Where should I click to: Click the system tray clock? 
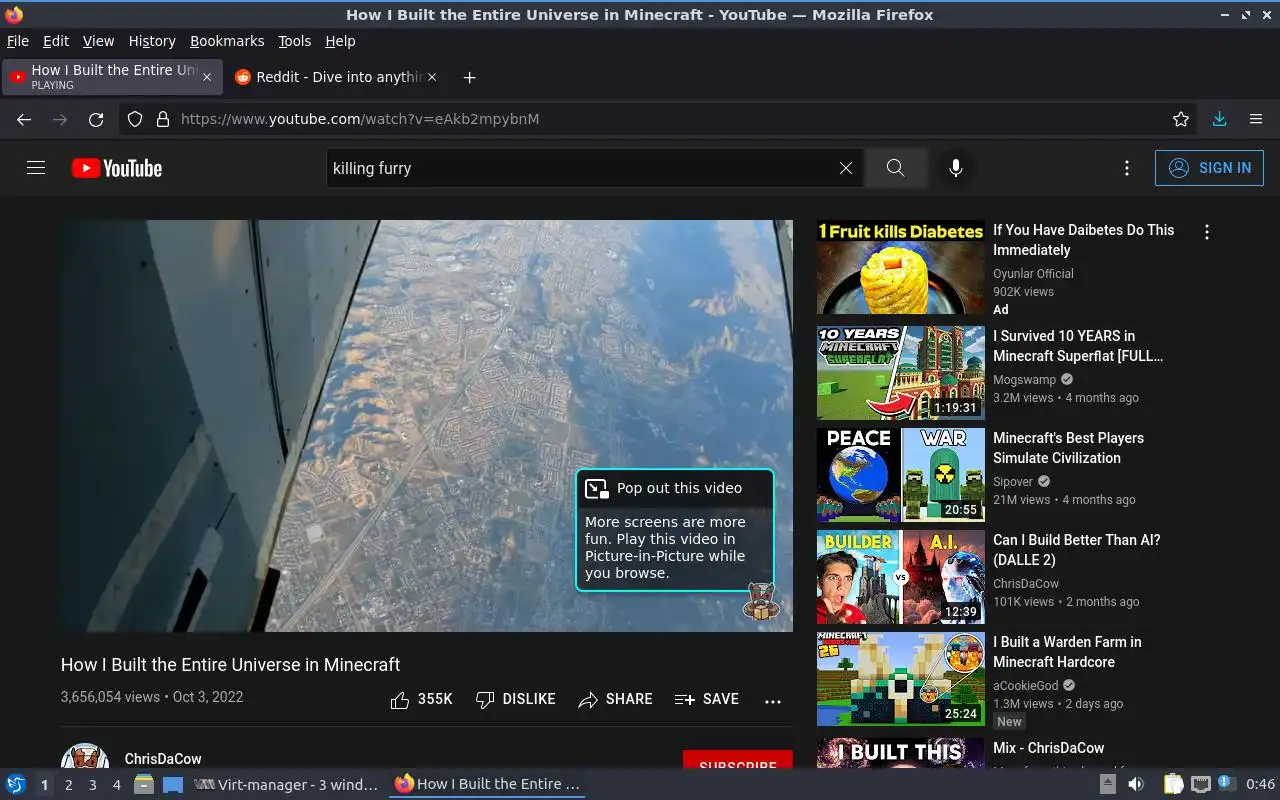tap(1260, 785)
